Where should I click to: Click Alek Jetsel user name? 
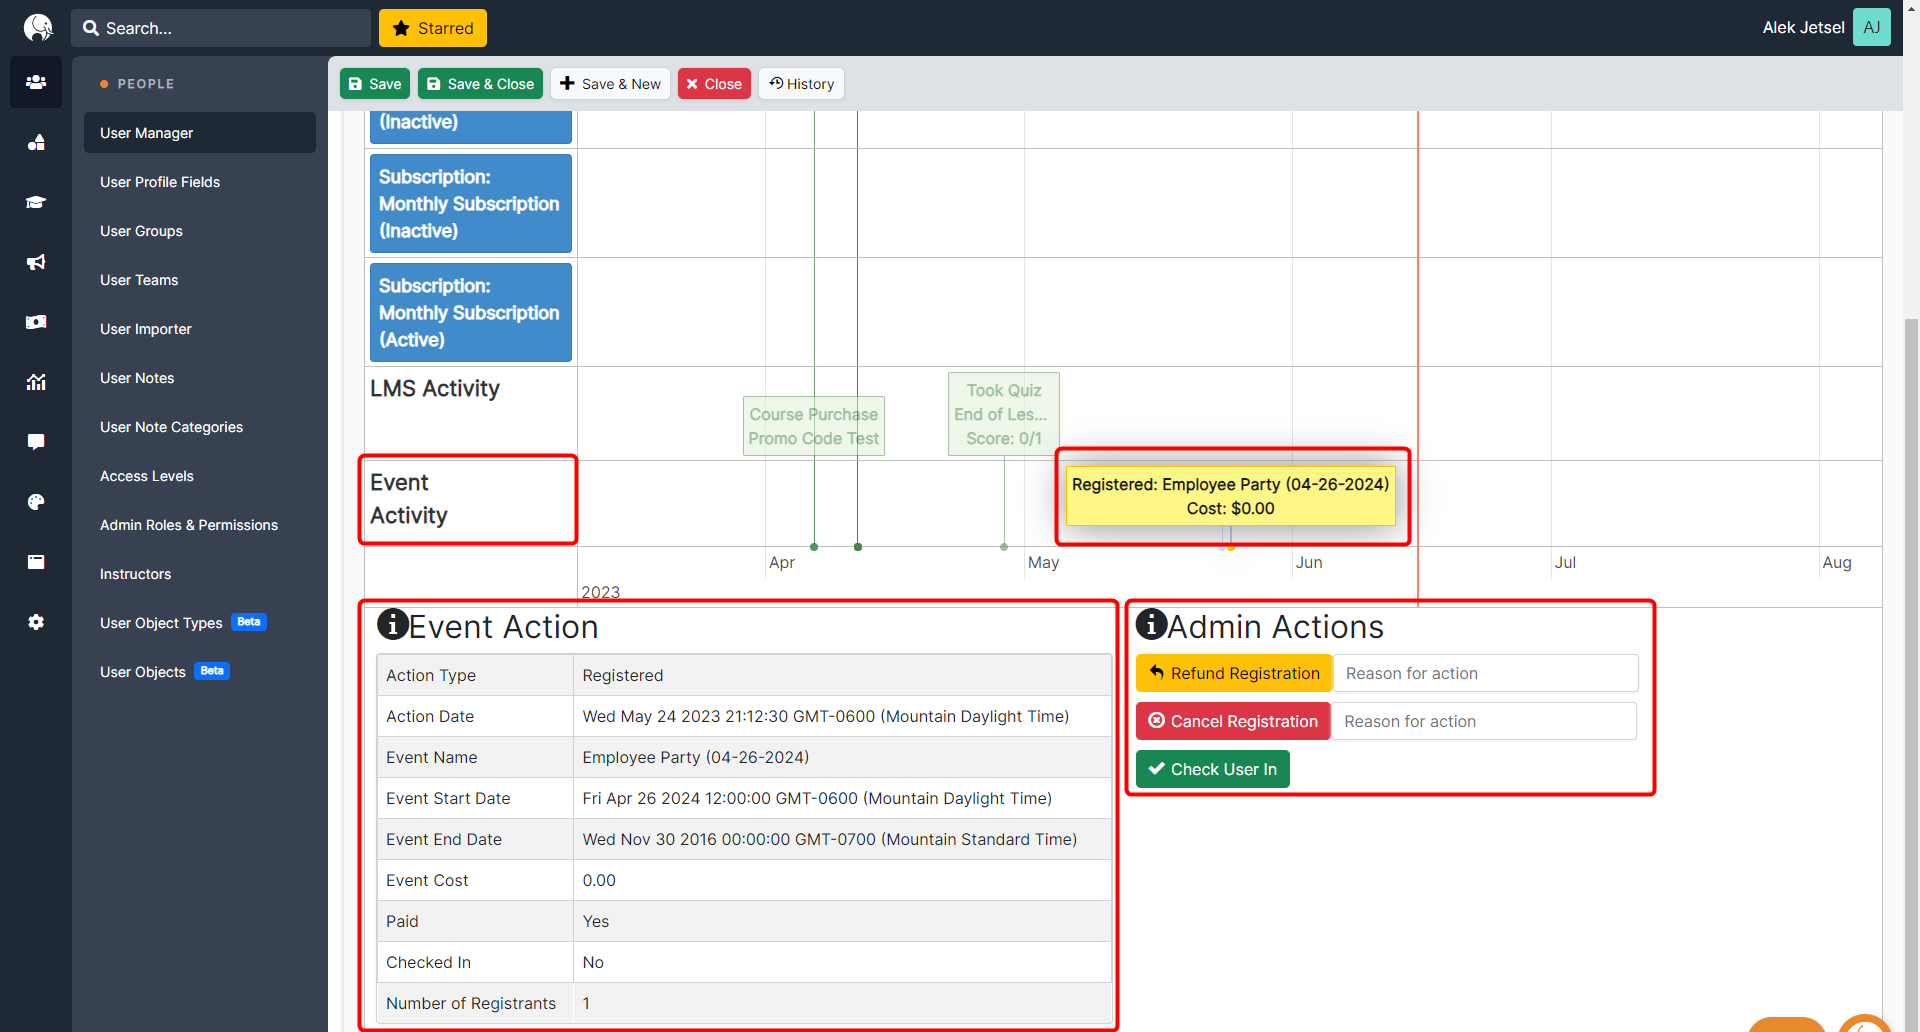[x=1803, y=28]
